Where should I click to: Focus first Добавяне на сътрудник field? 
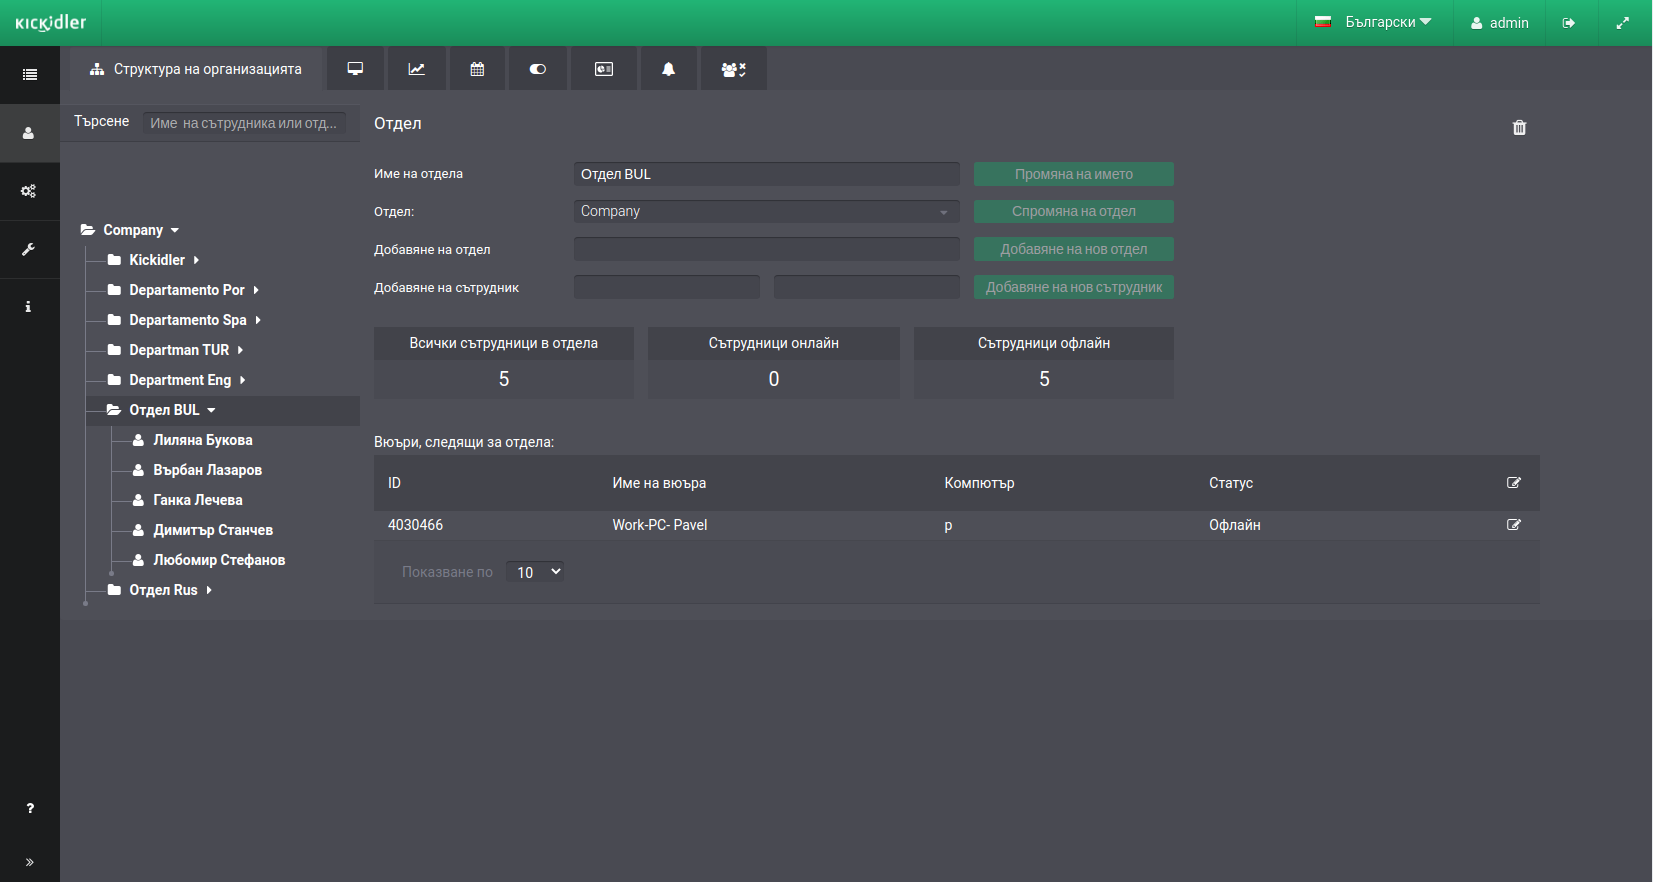(x=666, y=287)
